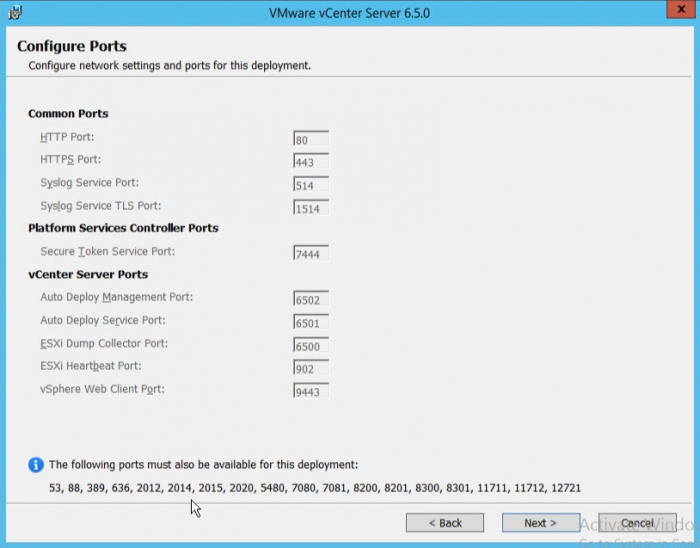Click the "HTTP Port:" label
The height and width of the screenshot is (548, 700).
point(67,137)
